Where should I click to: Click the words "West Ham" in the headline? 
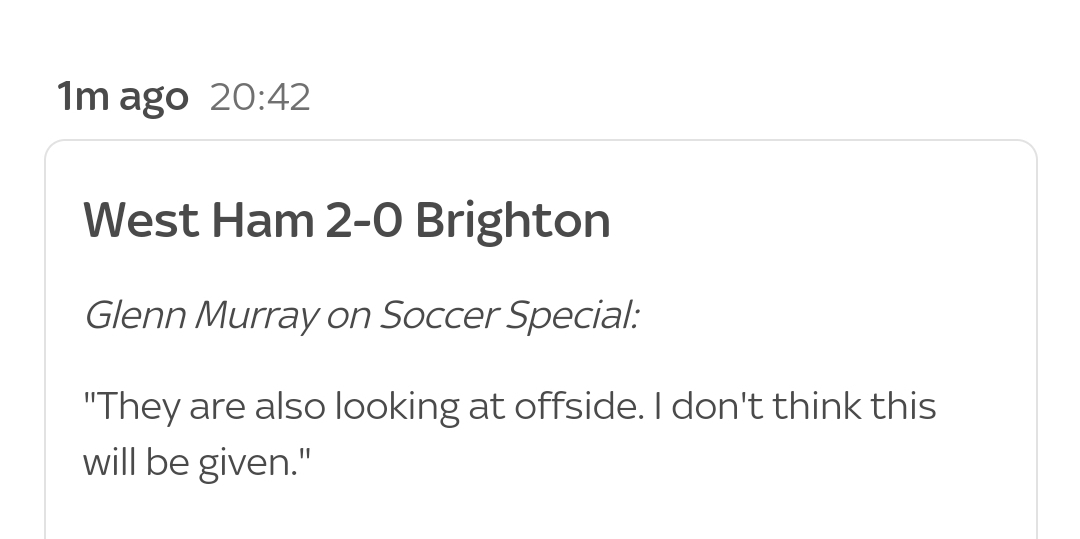coord(198,220)
